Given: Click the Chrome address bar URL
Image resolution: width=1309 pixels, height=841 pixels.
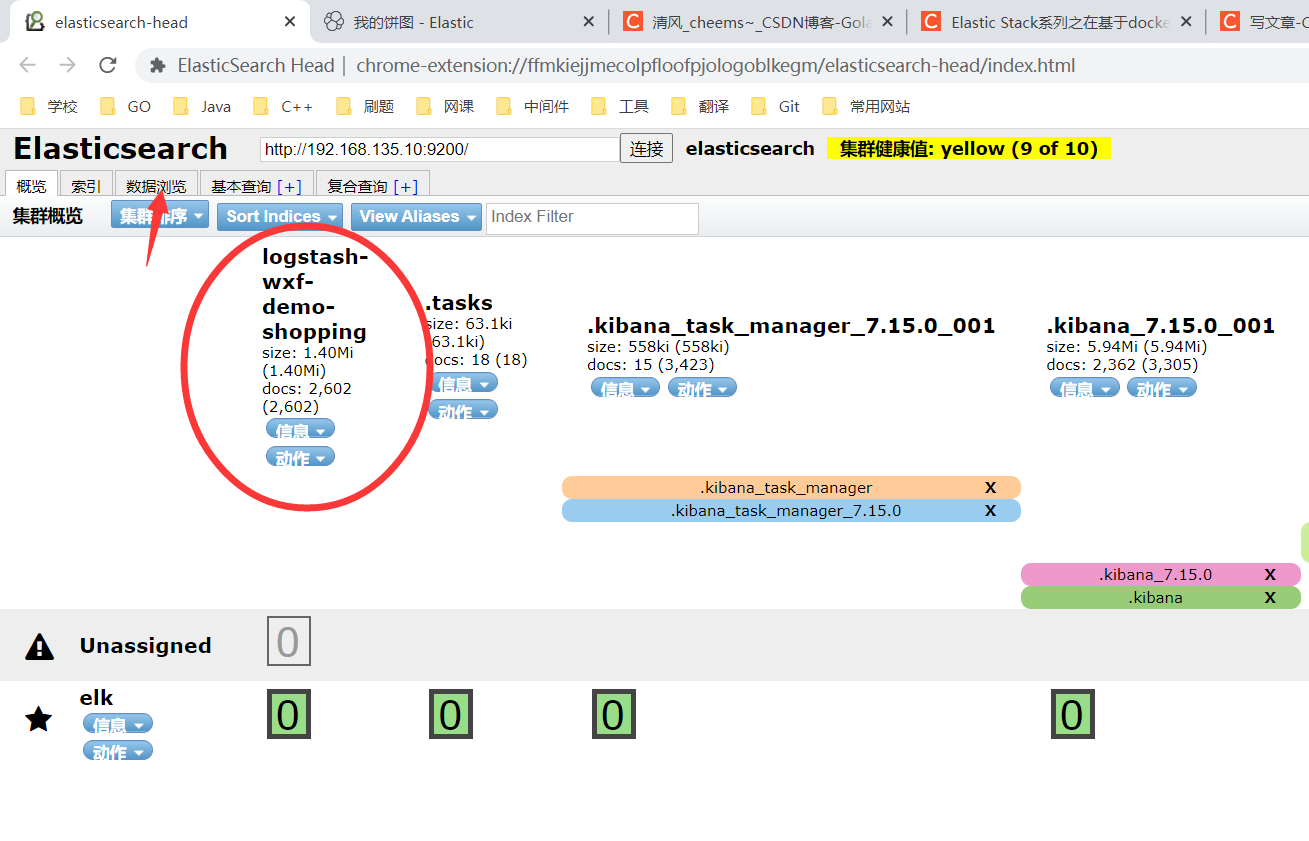Looking at the screenshot, I should (716, 65).
